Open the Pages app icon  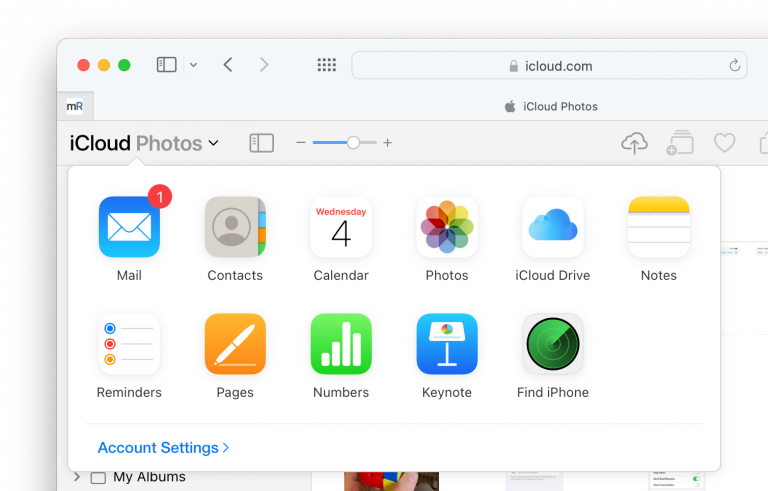pos(235,344)
